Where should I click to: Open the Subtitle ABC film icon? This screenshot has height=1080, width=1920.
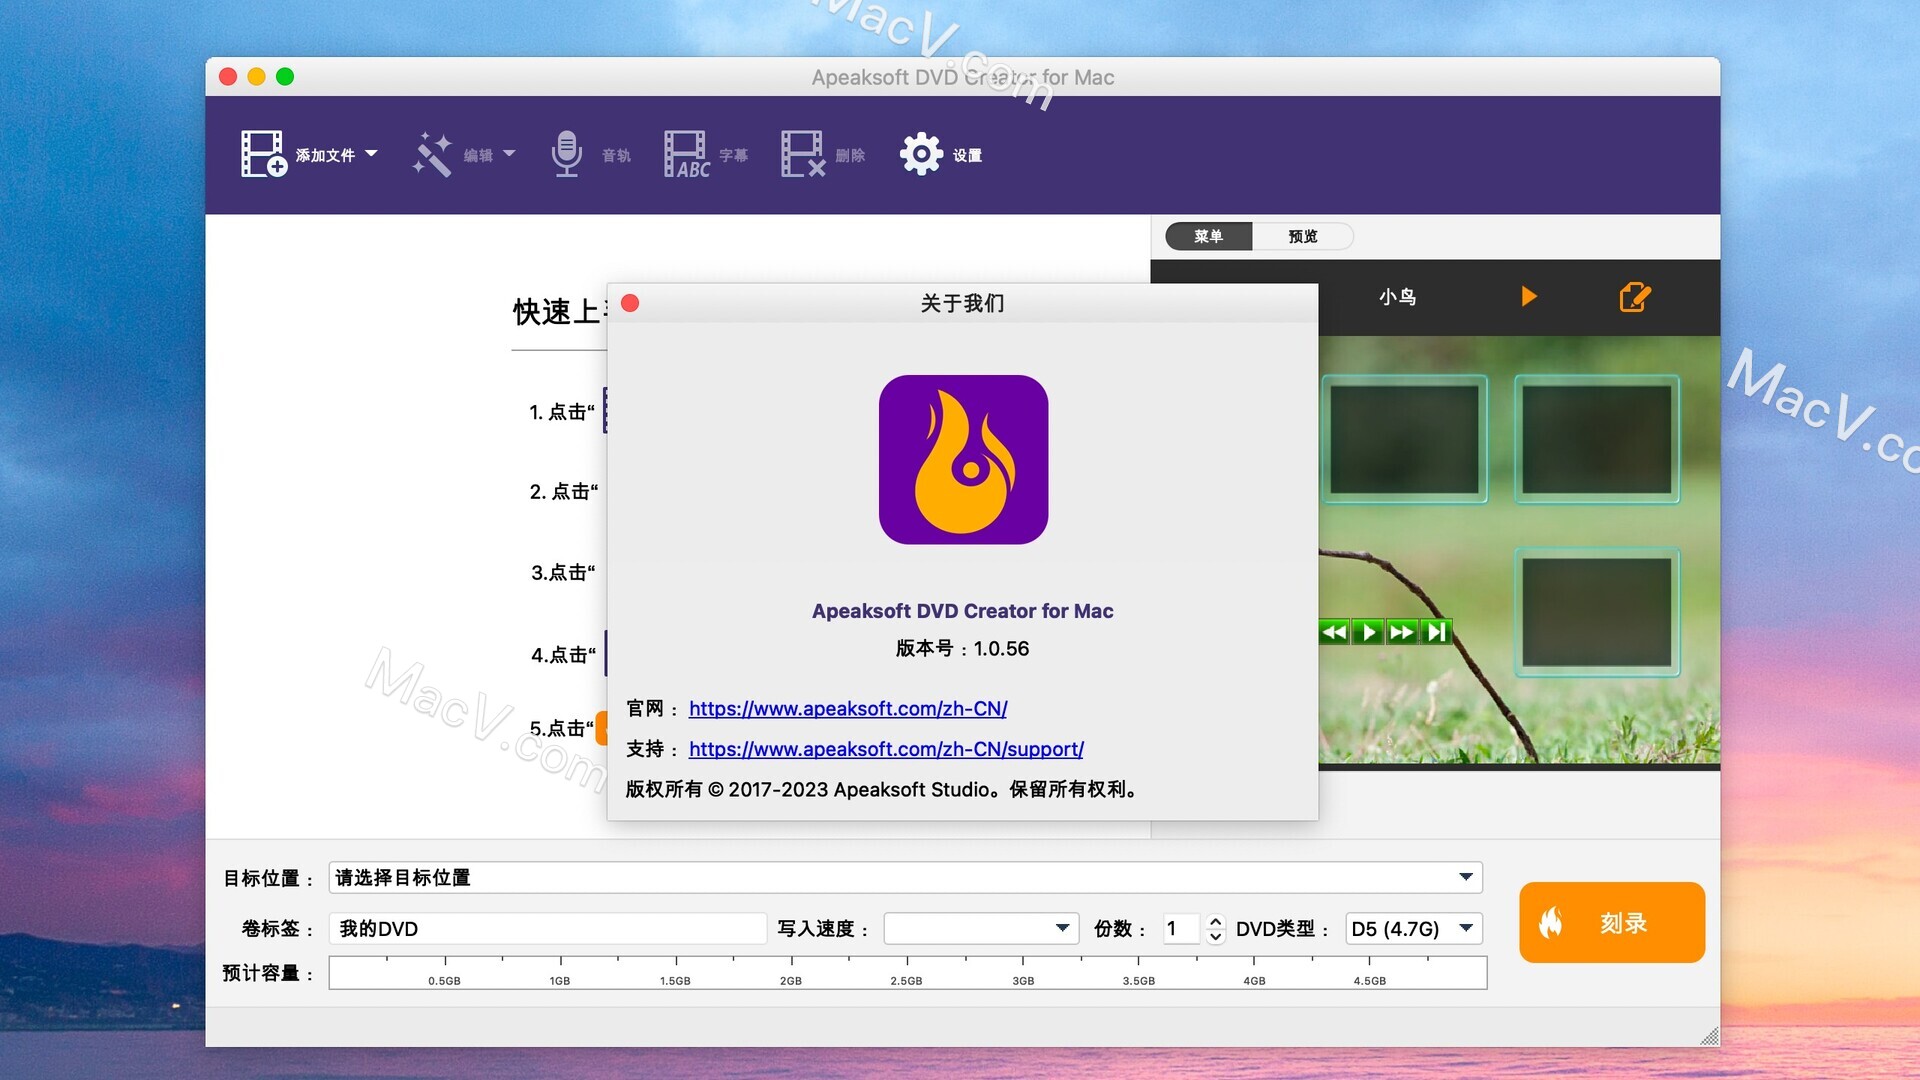click(x=686, y=154)
